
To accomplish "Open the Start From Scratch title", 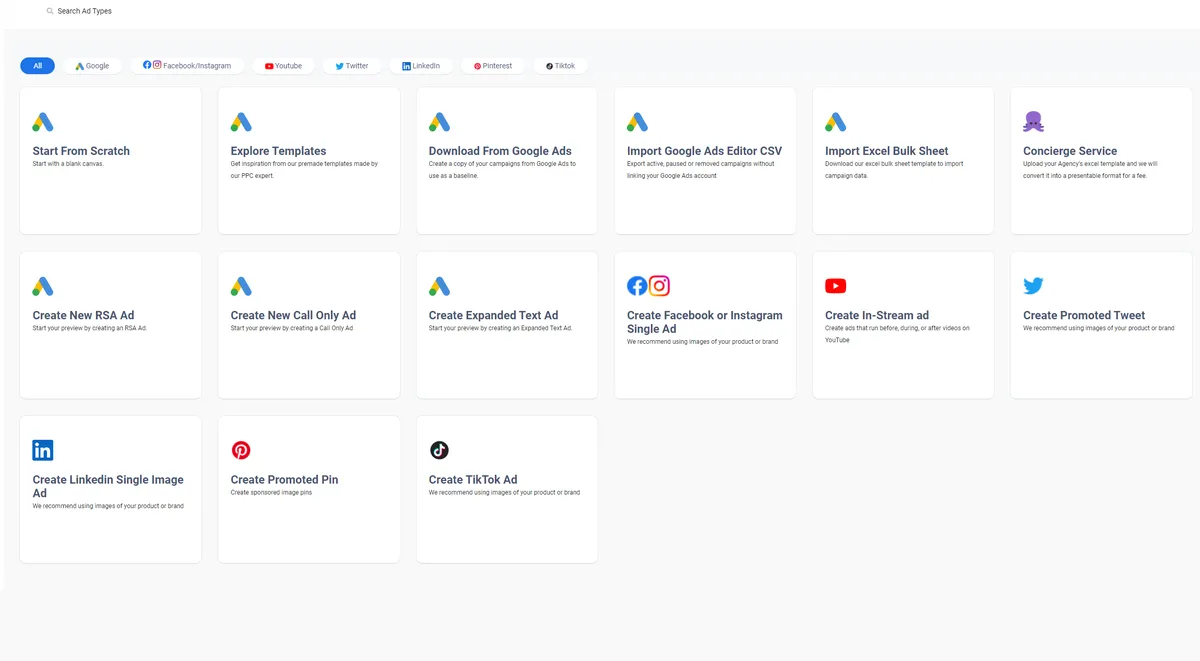I will tap(81, 151).
